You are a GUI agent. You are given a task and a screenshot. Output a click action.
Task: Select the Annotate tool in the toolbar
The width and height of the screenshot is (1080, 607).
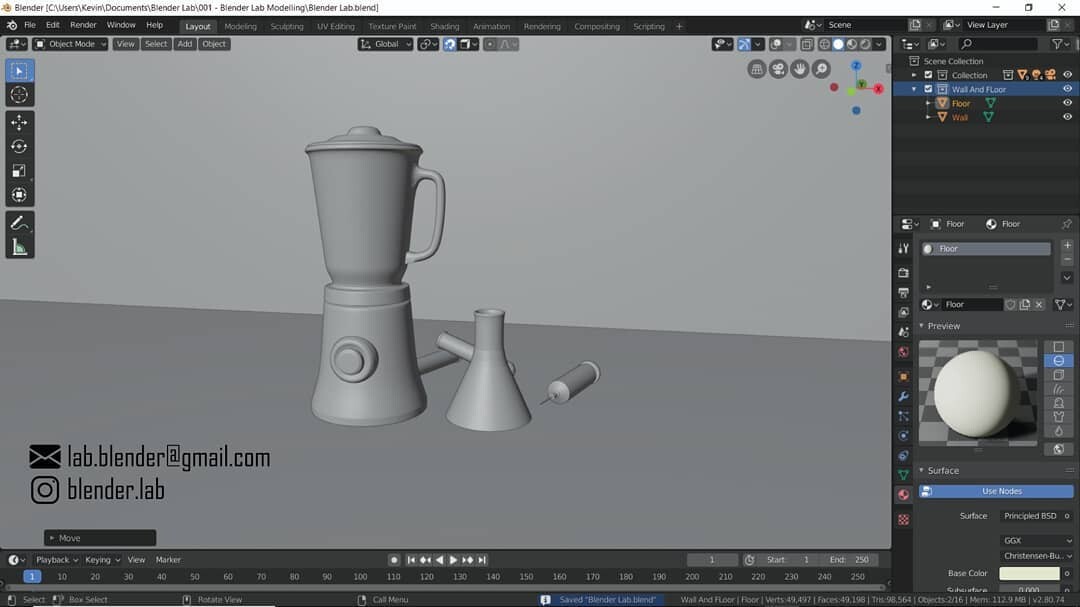point(19,222)
